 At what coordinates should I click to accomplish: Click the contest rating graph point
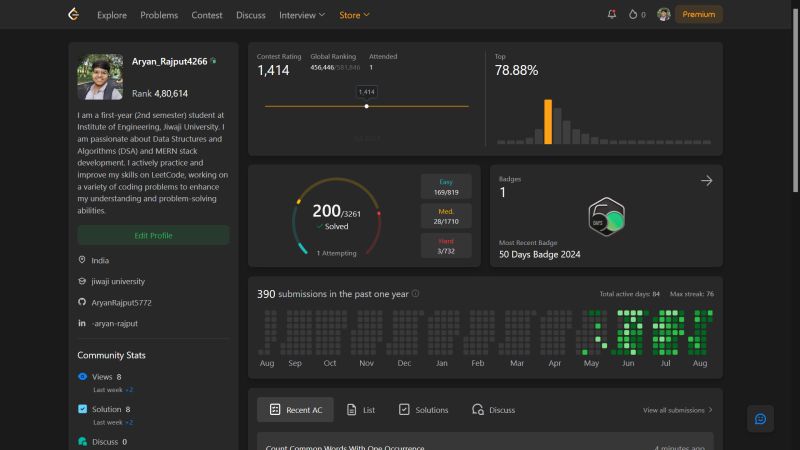[x=366, y=106]
